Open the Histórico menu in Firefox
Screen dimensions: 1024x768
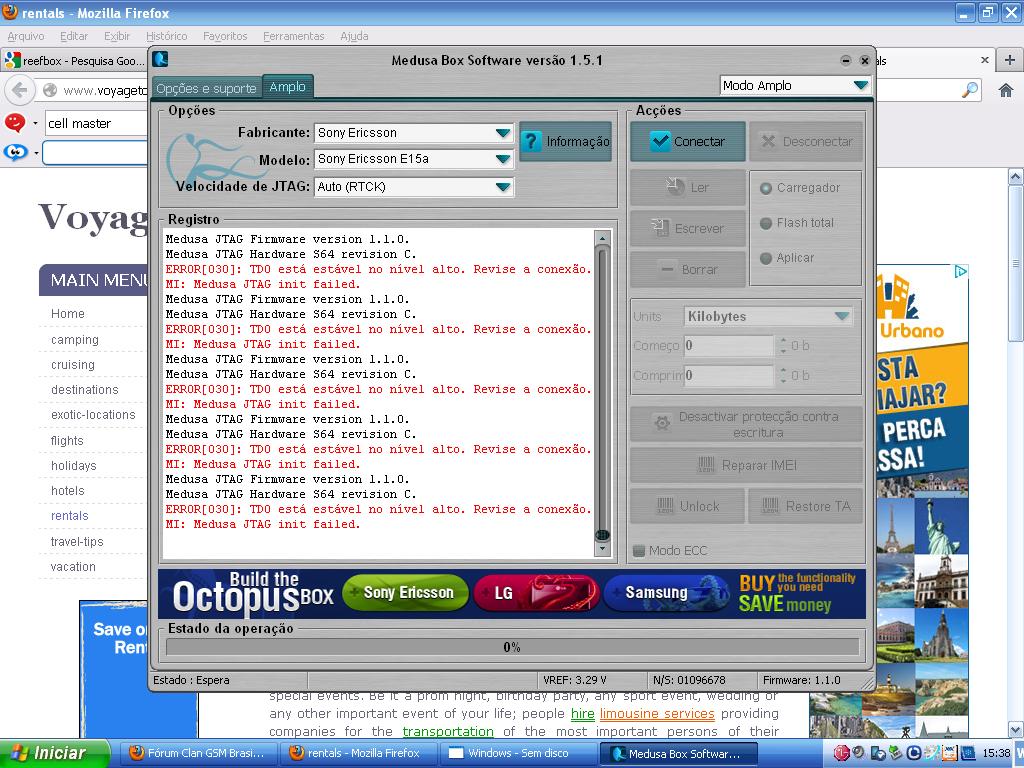point(167,36)
